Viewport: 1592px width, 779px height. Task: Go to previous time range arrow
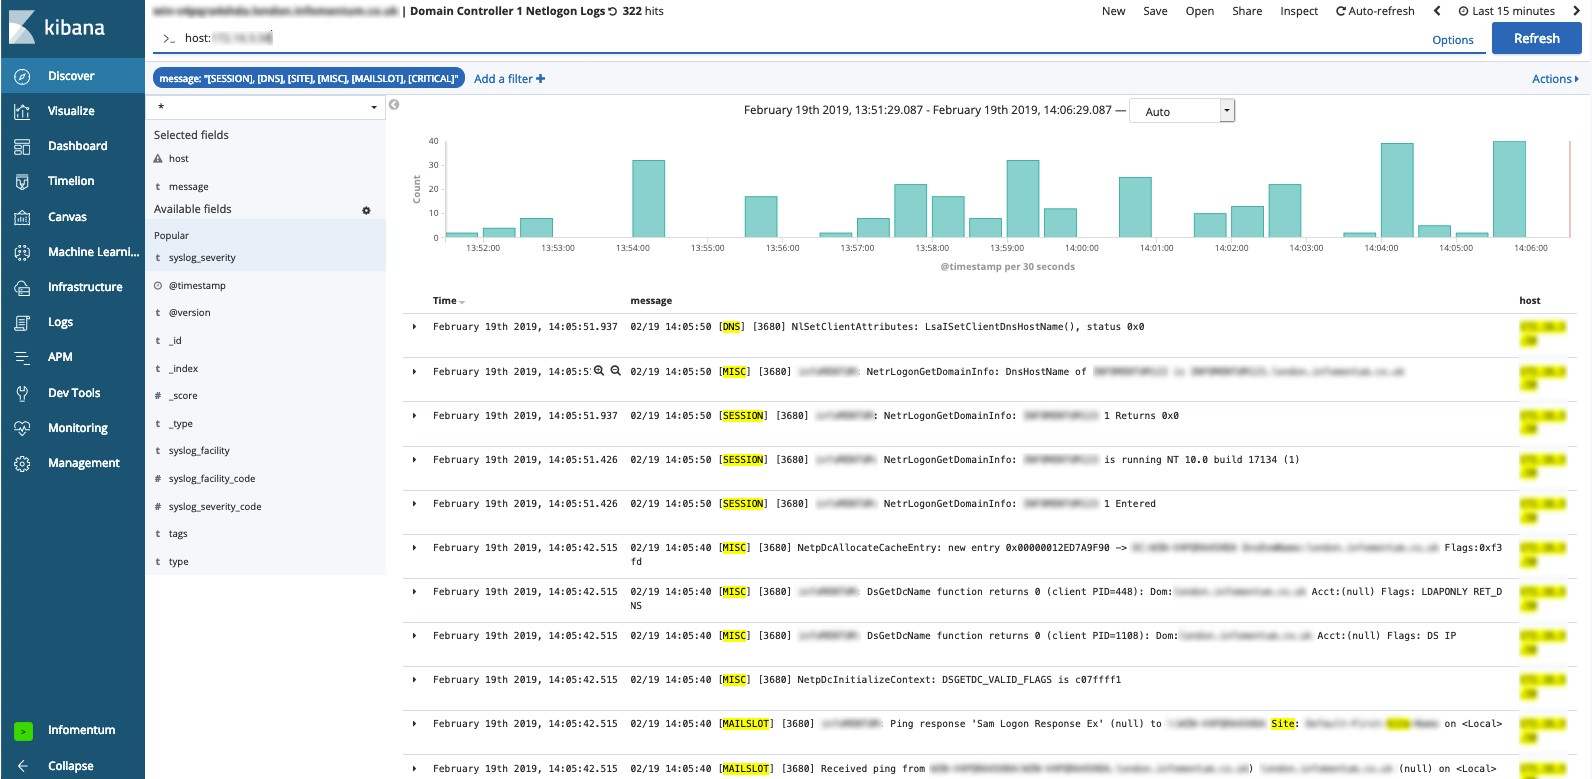1437,11
